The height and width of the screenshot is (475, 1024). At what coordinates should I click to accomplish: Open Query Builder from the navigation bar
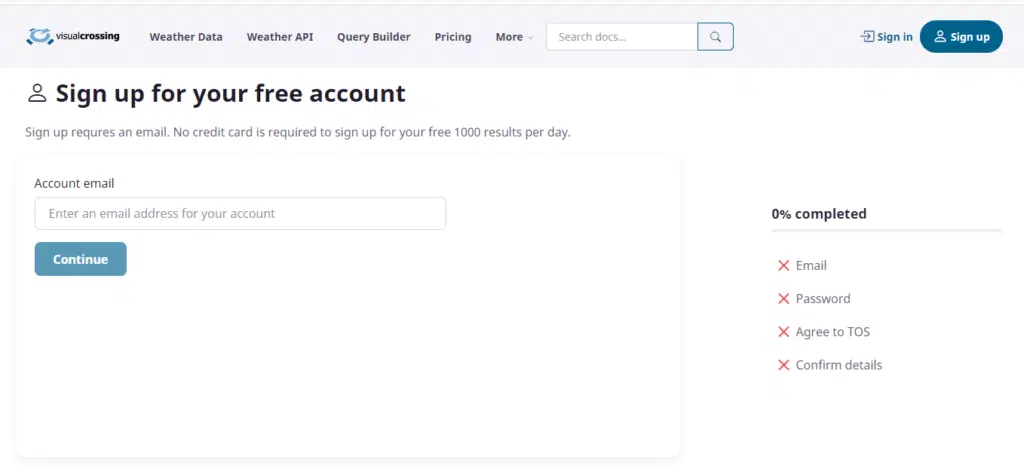[x=373, y=37]
